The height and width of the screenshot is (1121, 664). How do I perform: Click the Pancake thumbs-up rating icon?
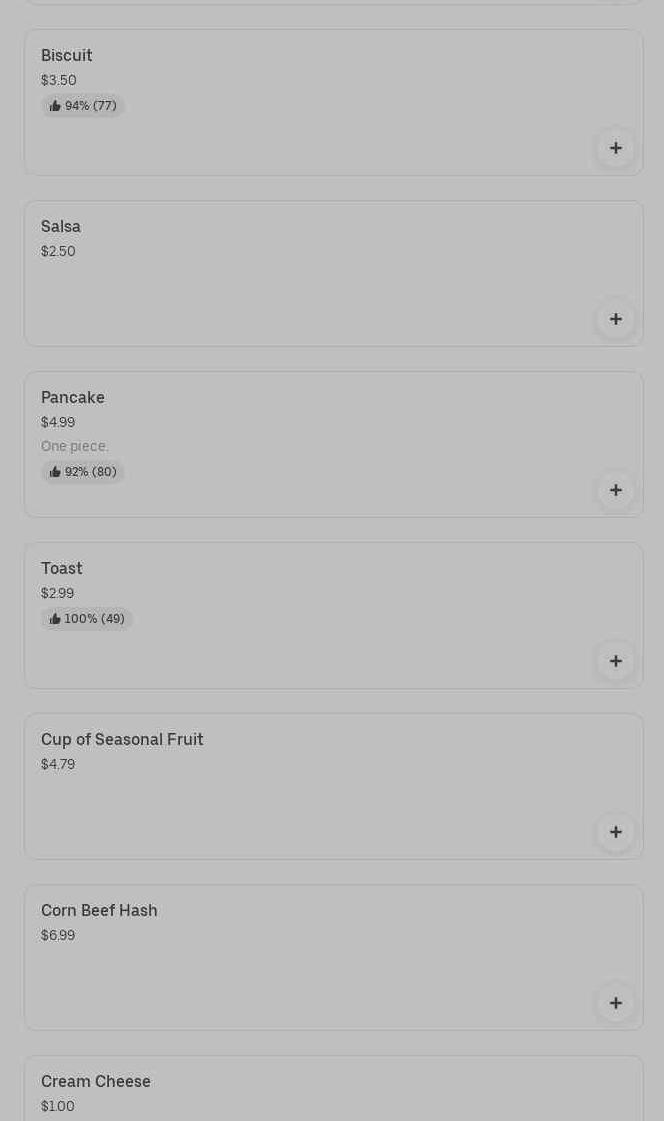click(x=55, y=472)
